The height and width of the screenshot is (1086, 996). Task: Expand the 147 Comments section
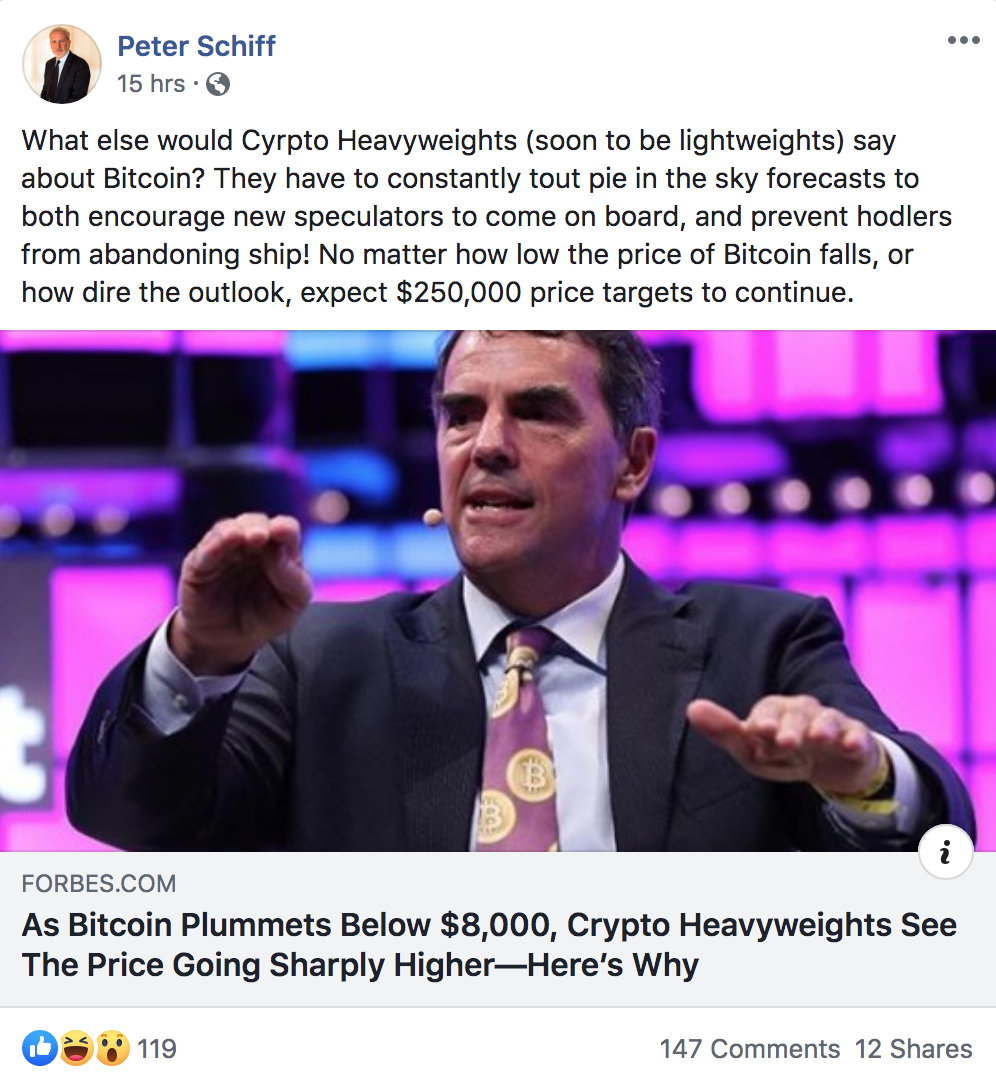tap(749, 1049)
